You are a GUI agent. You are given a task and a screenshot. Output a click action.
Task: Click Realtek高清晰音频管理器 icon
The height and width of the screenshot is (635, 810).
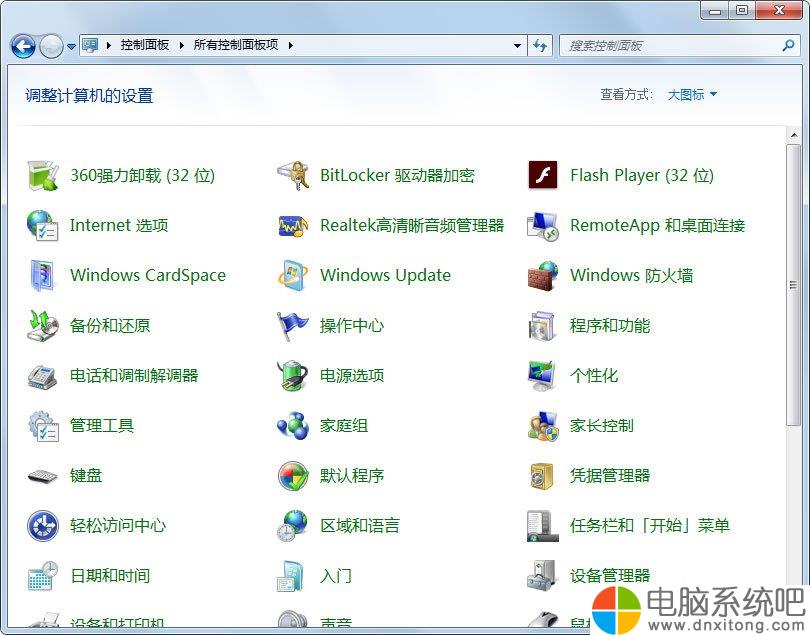293,225
